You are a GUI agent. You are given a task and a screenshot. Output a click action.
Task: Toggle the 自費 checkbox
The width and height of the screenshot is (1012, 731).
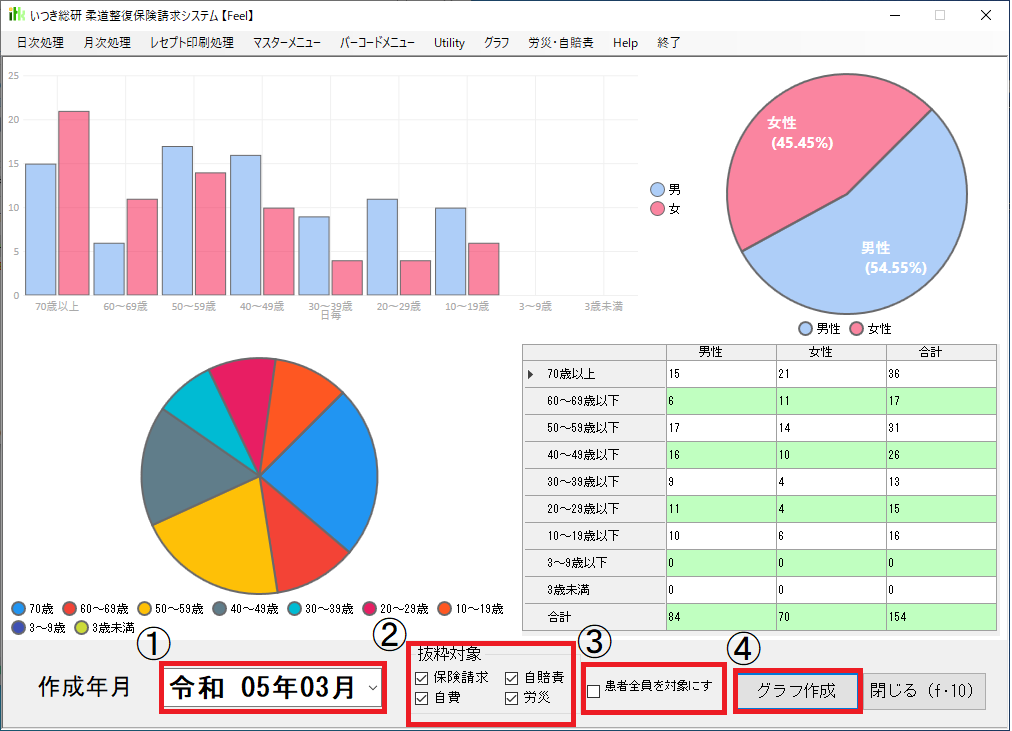[421, 698]
